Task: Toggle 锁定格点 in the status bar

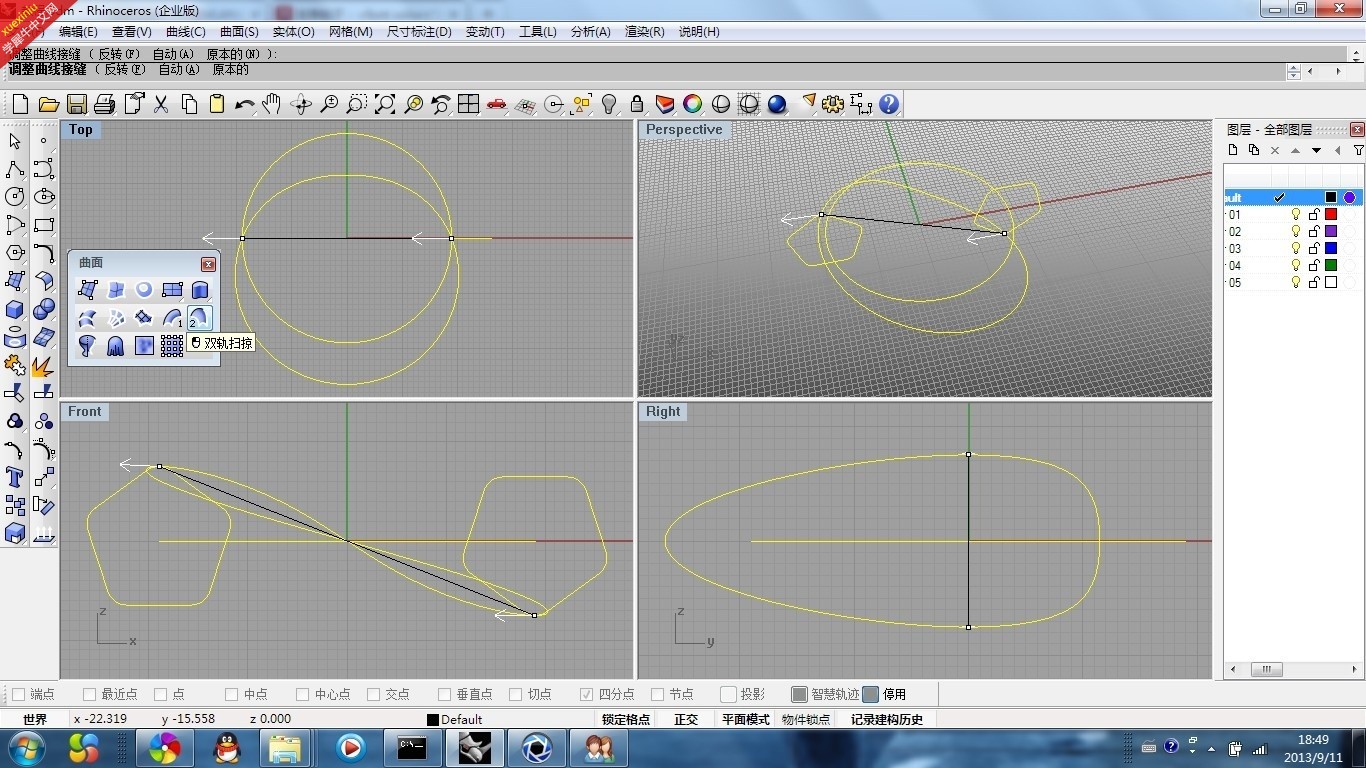Action: (x=626, y=719)
